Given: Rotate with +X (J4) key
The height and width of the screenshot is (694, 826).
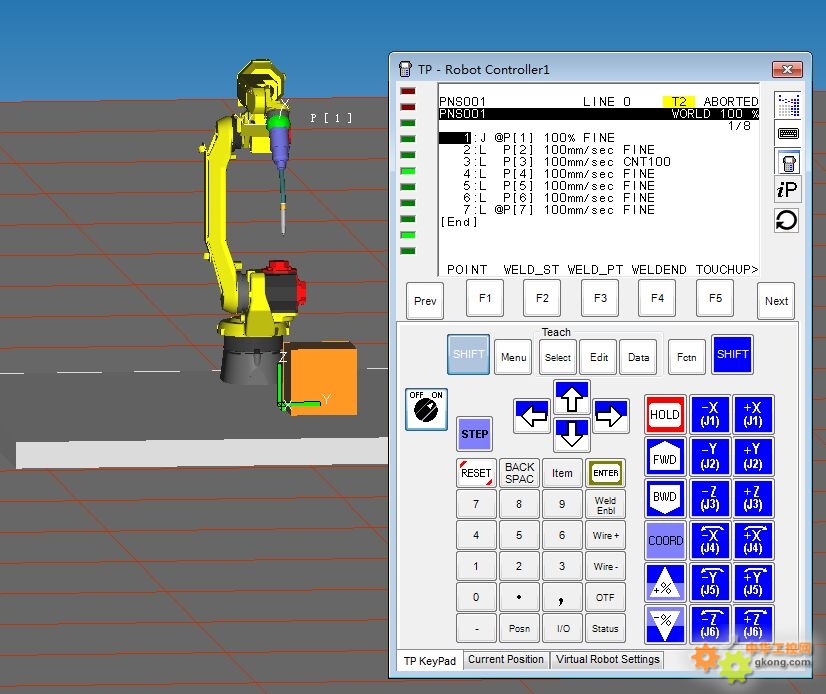Looking at the screenshot, I should pyautogui.click(x=753, y=541).
